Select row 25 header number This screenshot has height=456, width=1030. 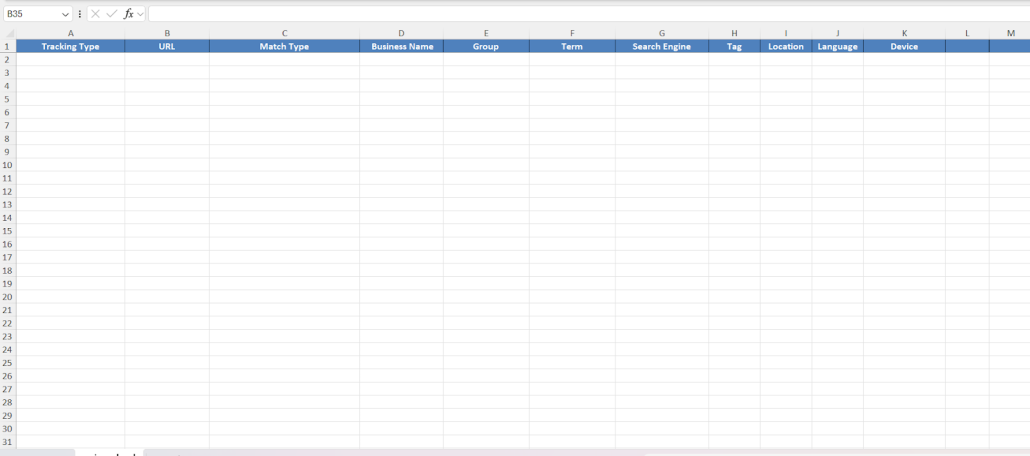tap(8, 363)
